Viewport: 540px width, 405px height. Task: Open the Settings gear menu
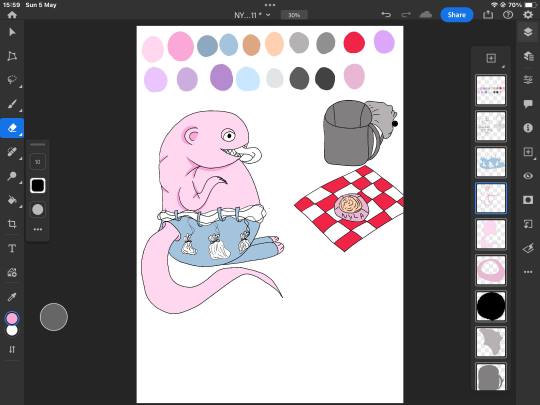[x=528, y=15]
